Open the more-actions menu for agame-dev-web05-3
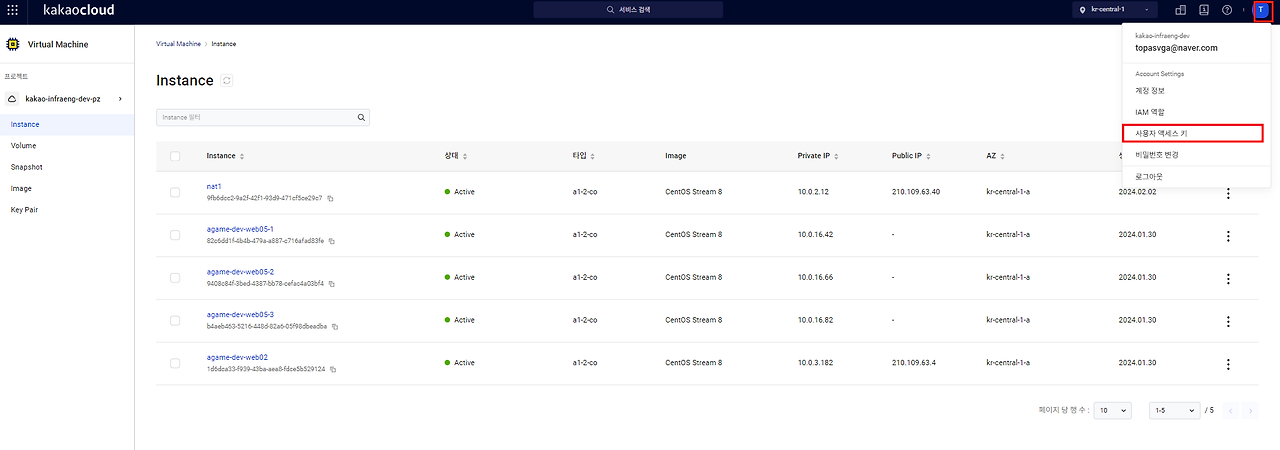Viewport: 1280px width, 450px height. [1228, 321]
